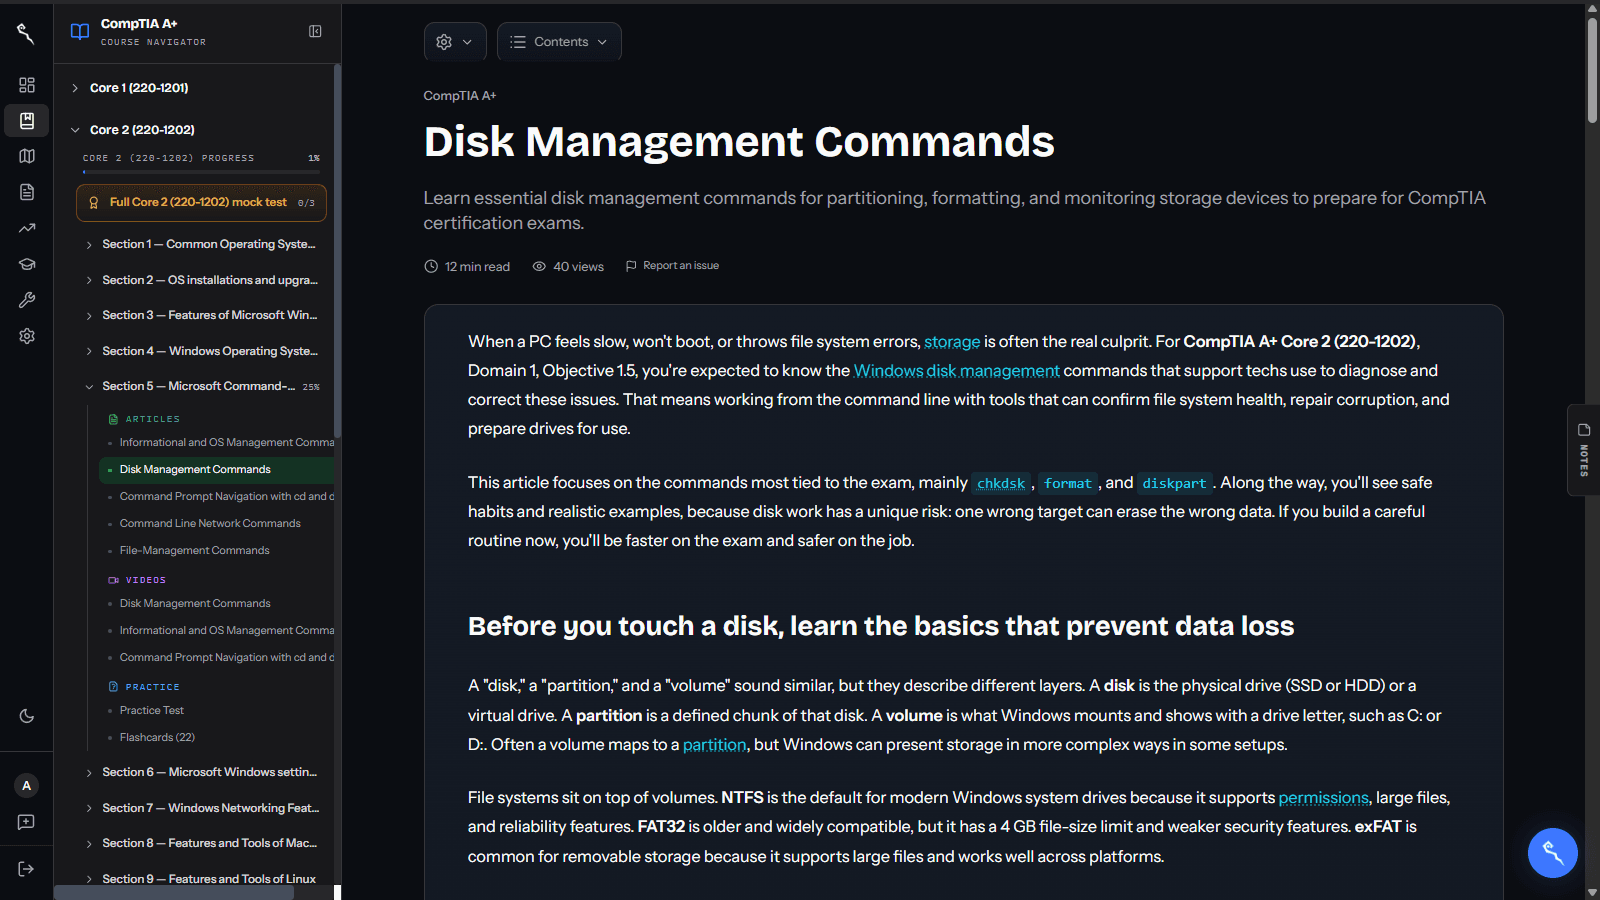Click the page's vertical scrollbar thumb

click(1592, 70)
